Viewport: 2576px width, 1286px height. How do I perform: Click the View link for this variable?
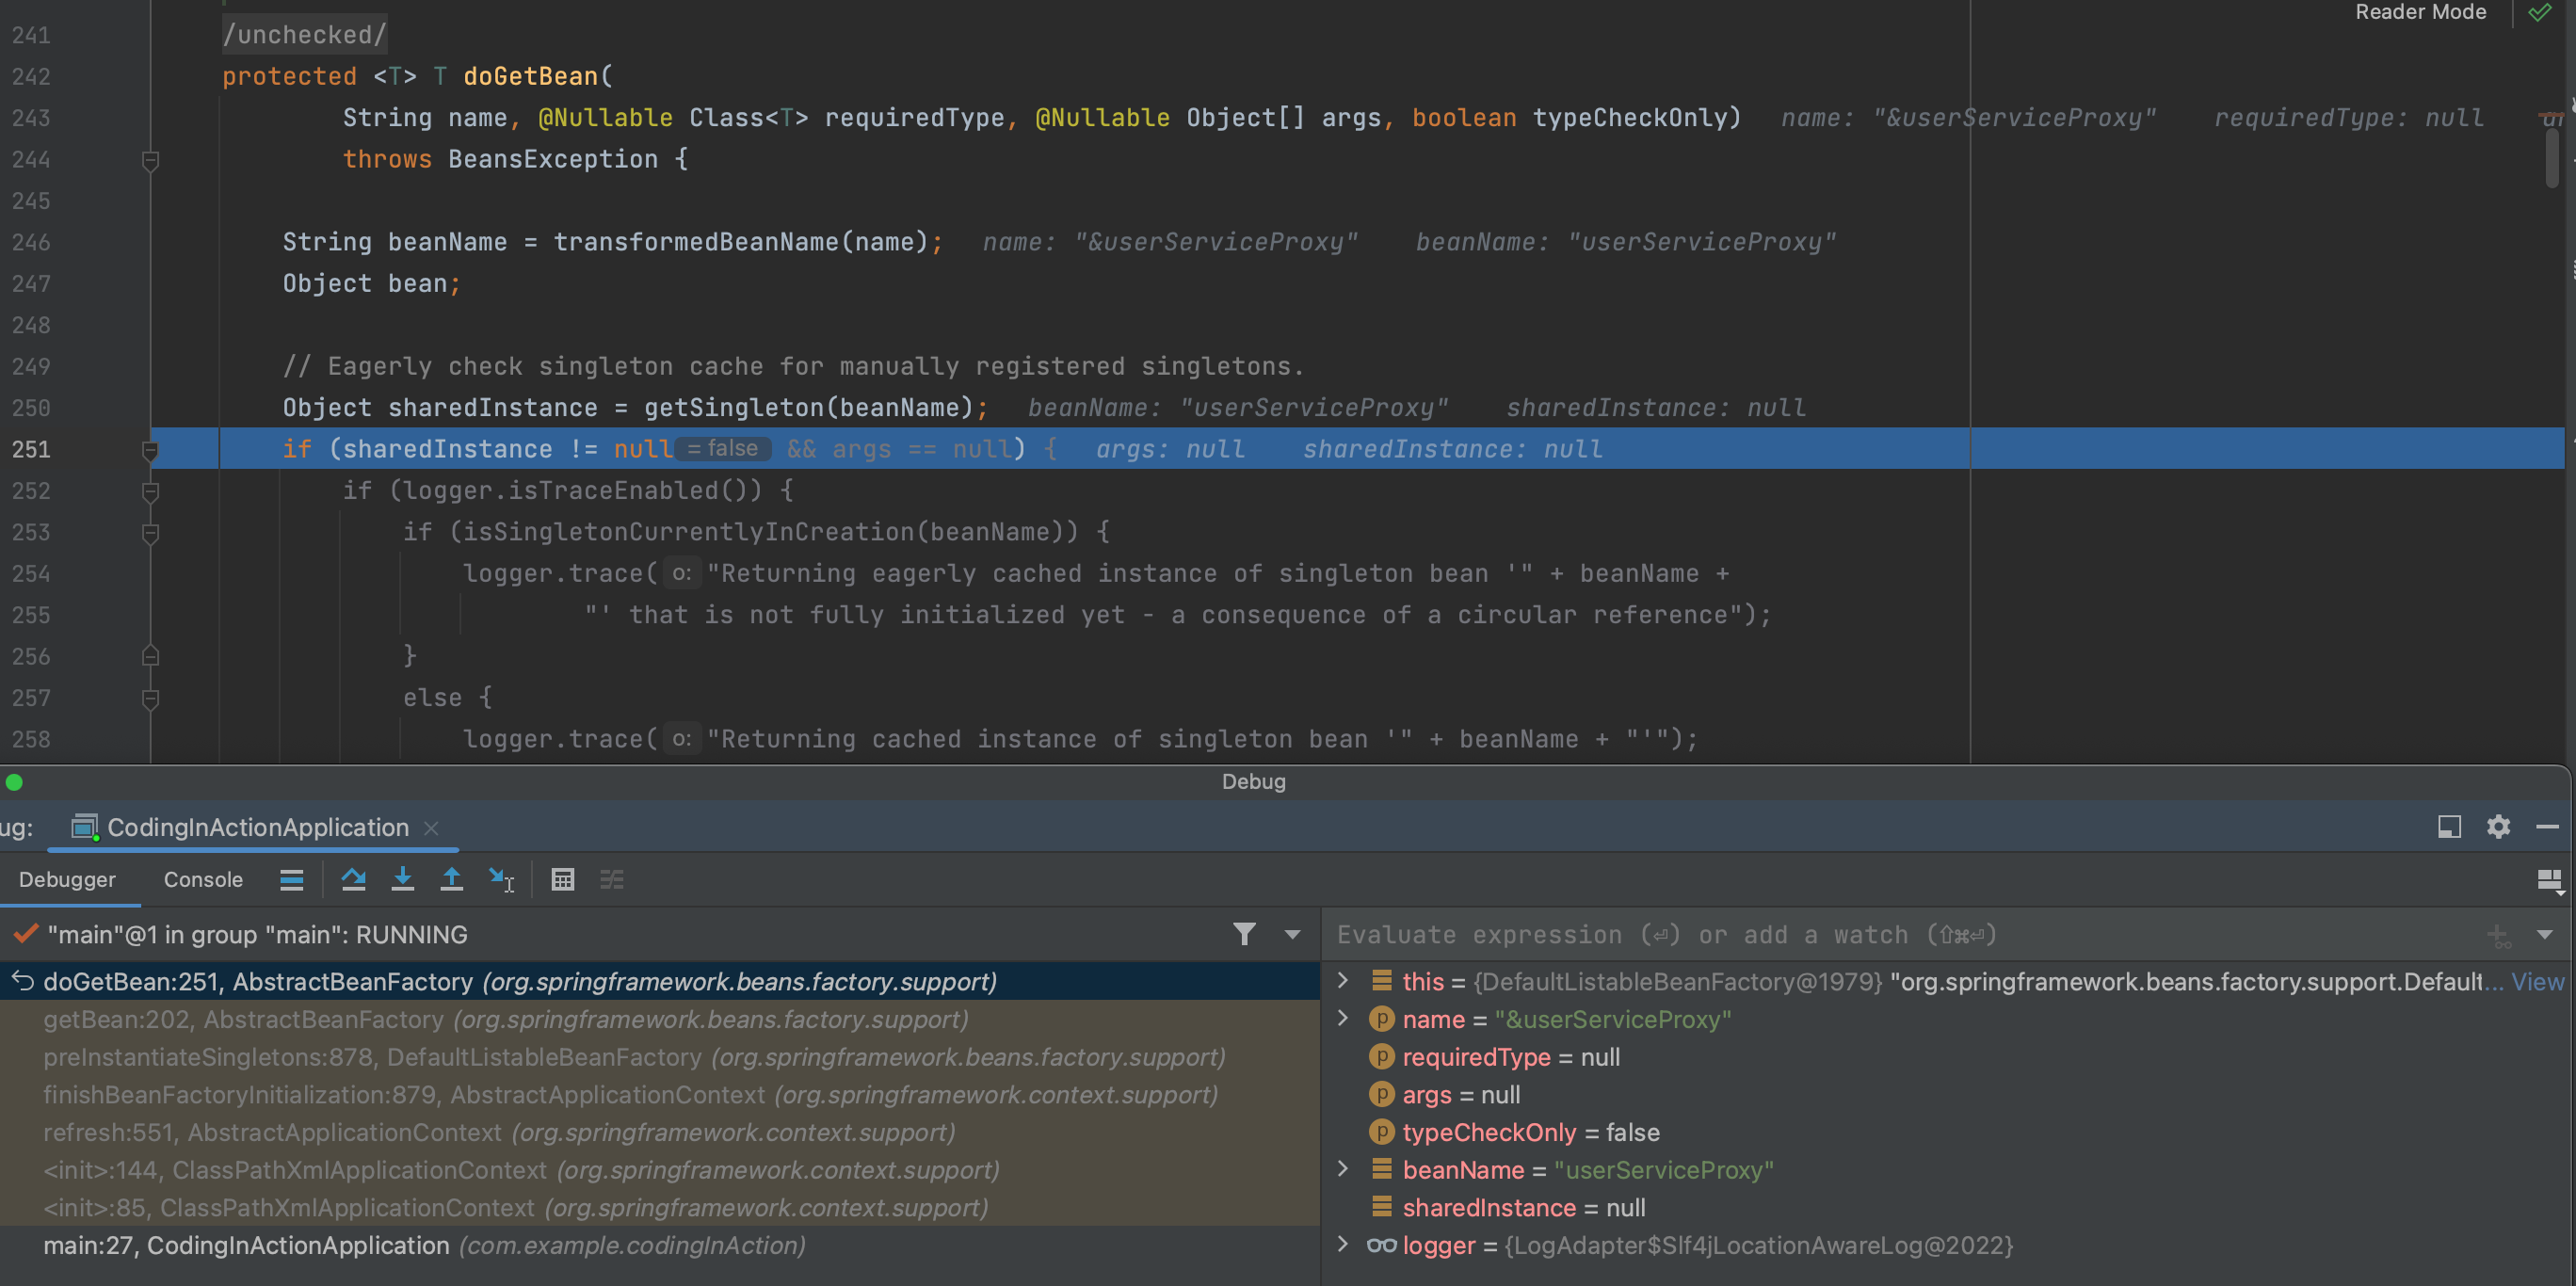pos(2537,981)
